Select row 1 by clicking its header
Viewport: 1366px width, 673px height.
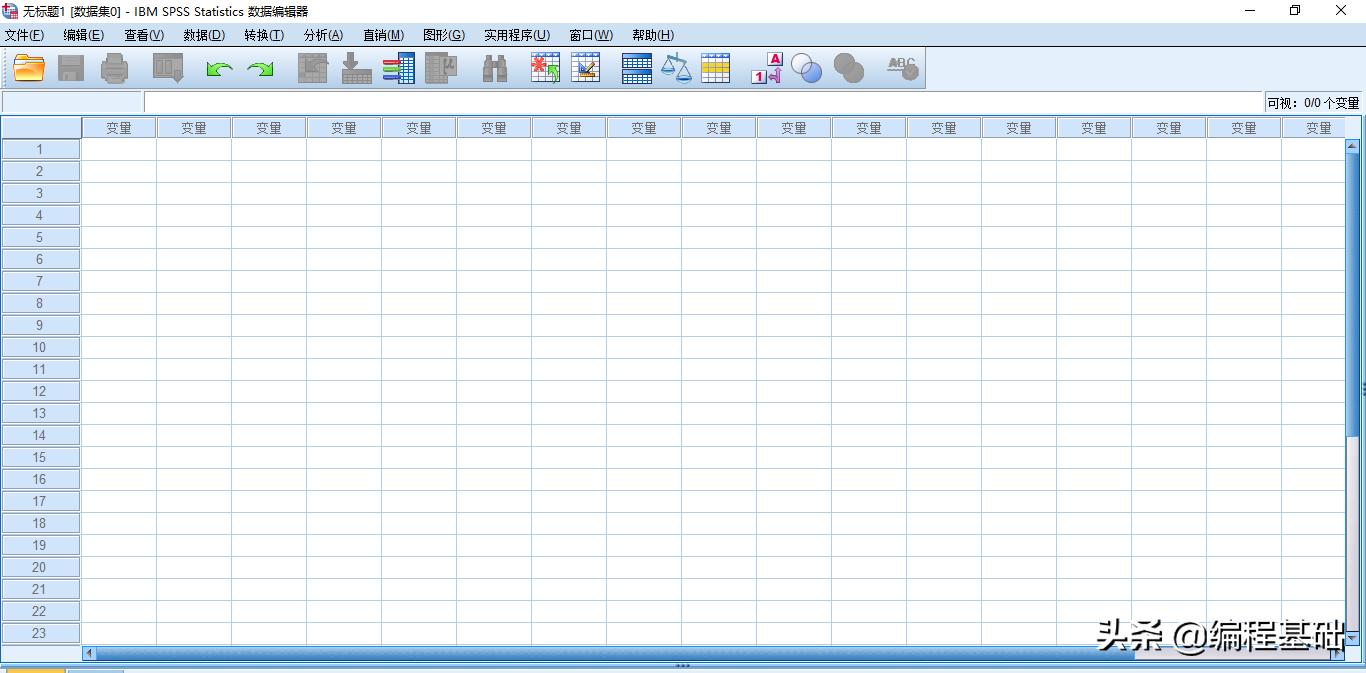pyautogui.click(x=40, y=149)
